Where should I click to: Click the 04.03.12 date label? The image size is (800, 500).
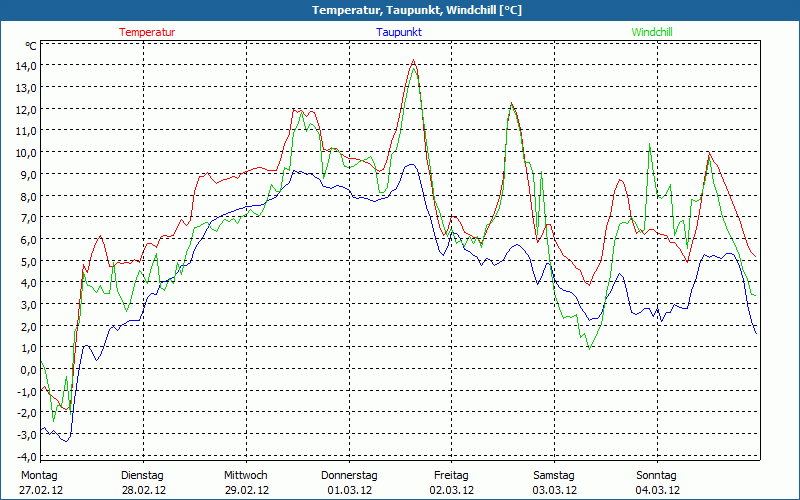pos(658,490)
